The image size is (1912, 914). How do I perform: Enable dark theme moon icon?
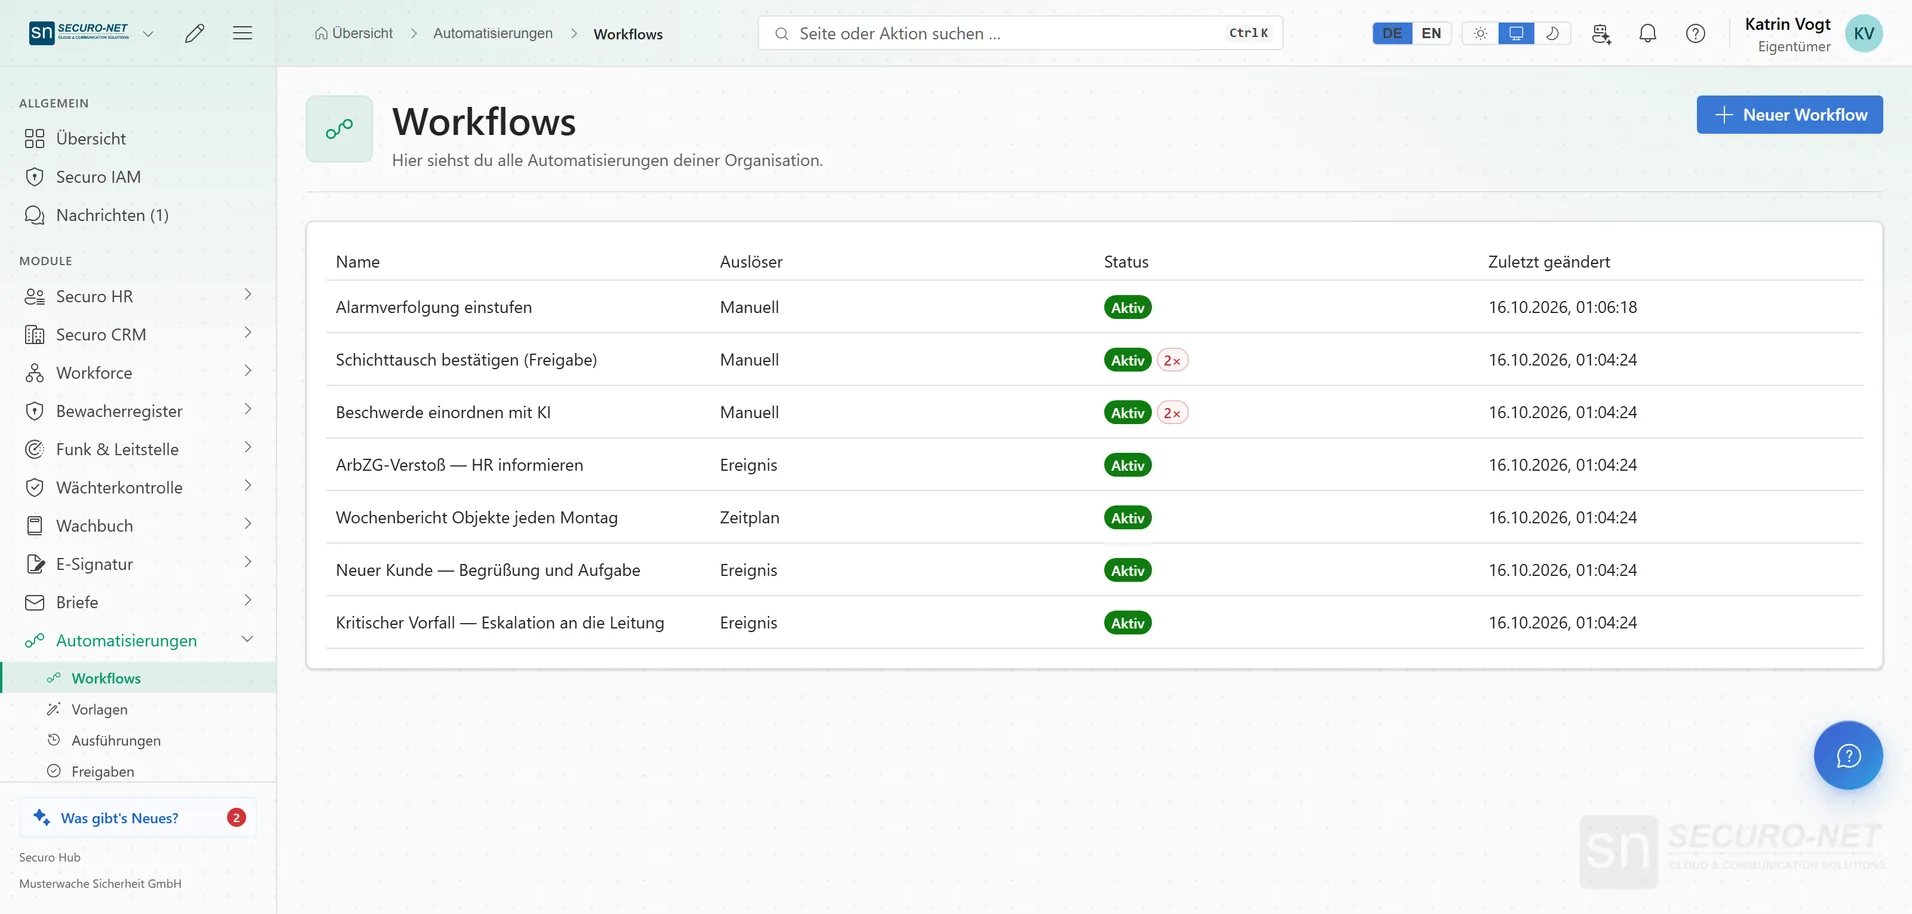1552,33
